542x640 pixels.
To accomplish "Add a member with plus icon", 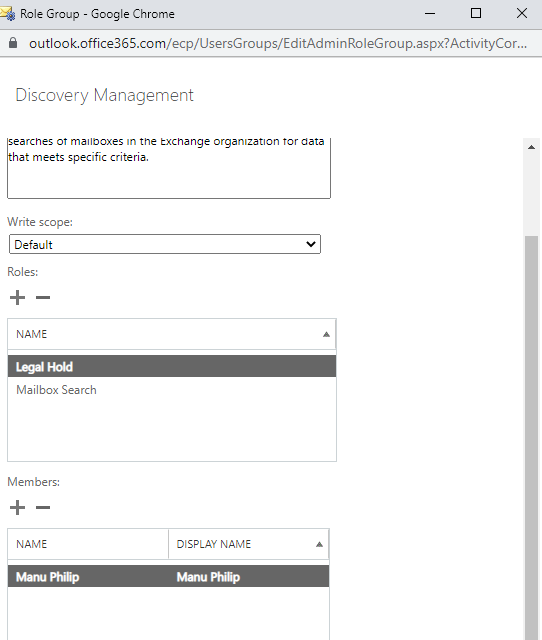I will 17,507.
